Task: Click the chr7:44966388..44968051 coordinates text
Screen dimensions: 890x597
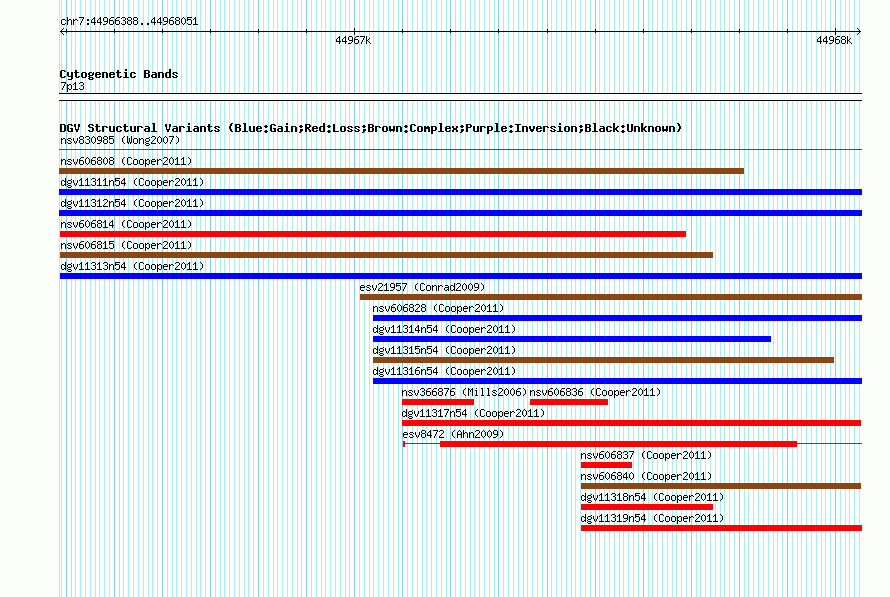Action: [x=129, y=22]
